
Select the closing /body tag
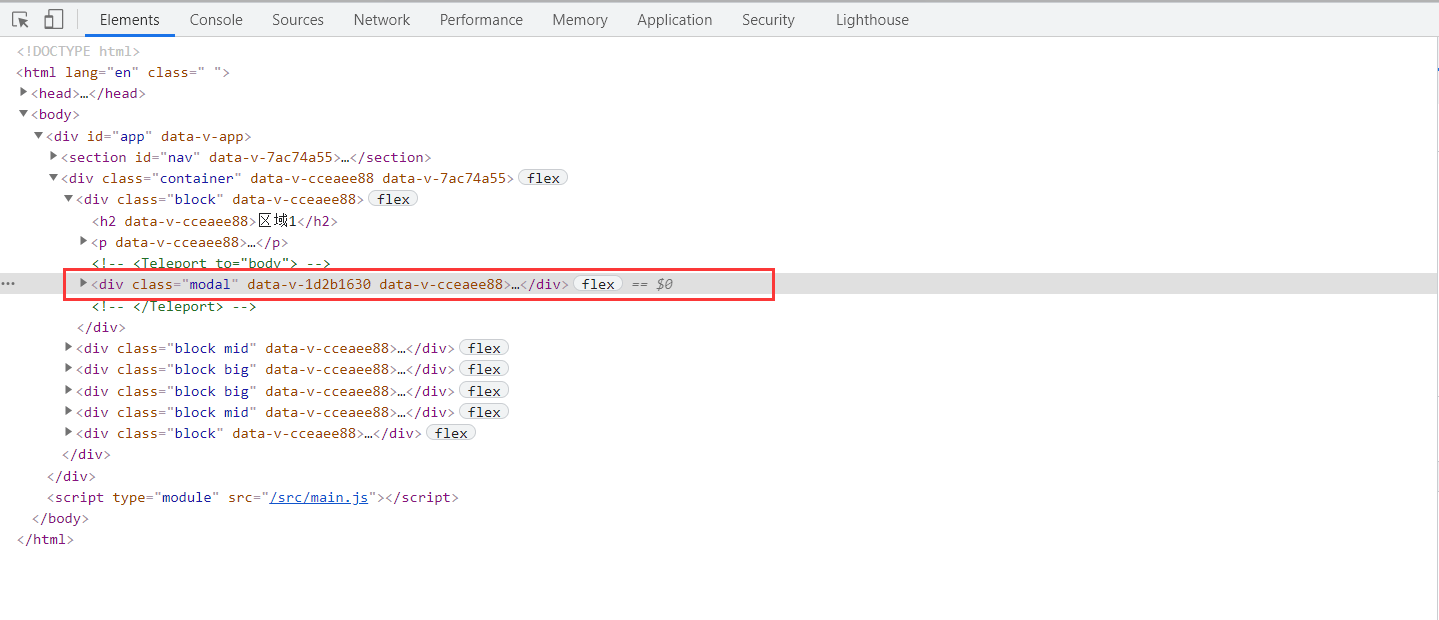point(60,518)
